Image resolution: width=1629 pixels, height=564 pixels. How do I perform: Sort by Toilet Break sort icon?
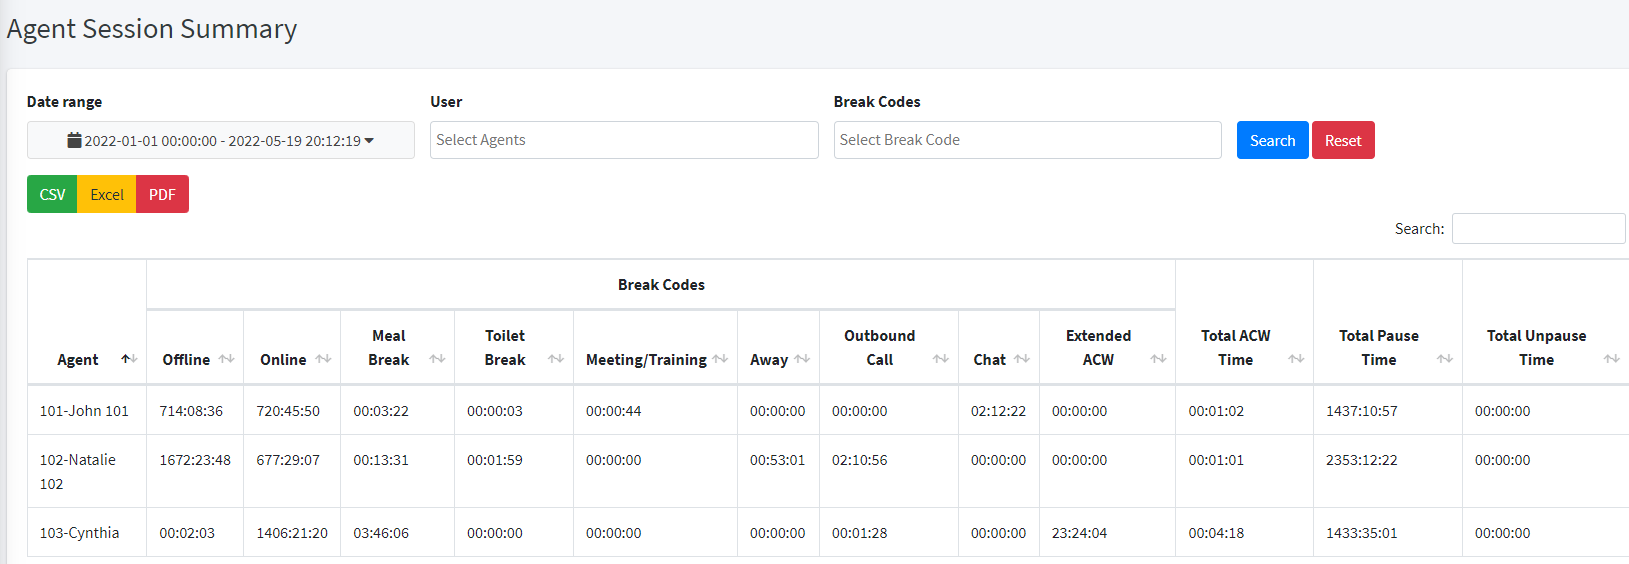click(x=556, y=359)
